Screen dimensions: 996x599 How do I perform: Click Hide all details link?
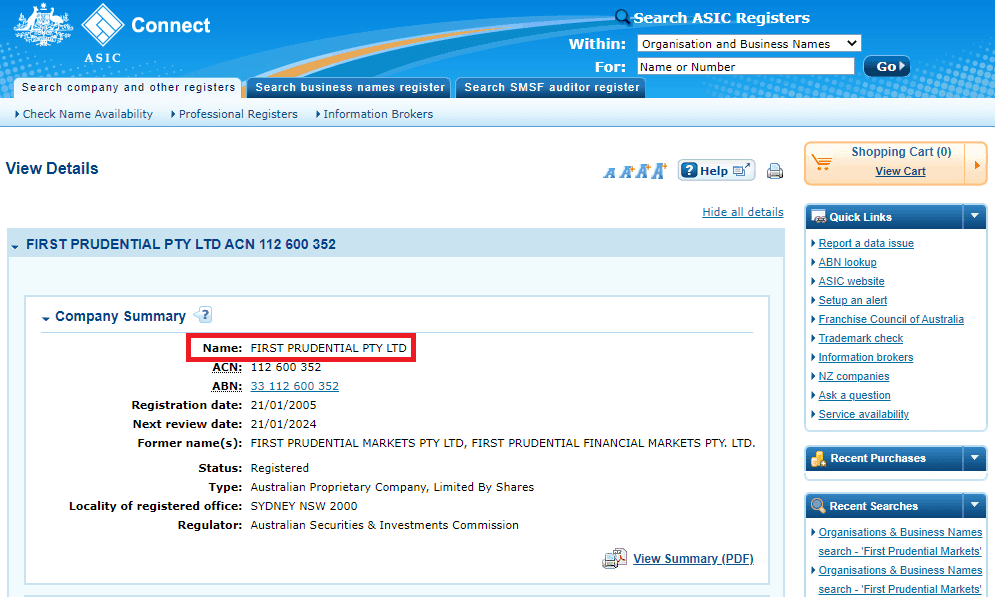point(743,212)
